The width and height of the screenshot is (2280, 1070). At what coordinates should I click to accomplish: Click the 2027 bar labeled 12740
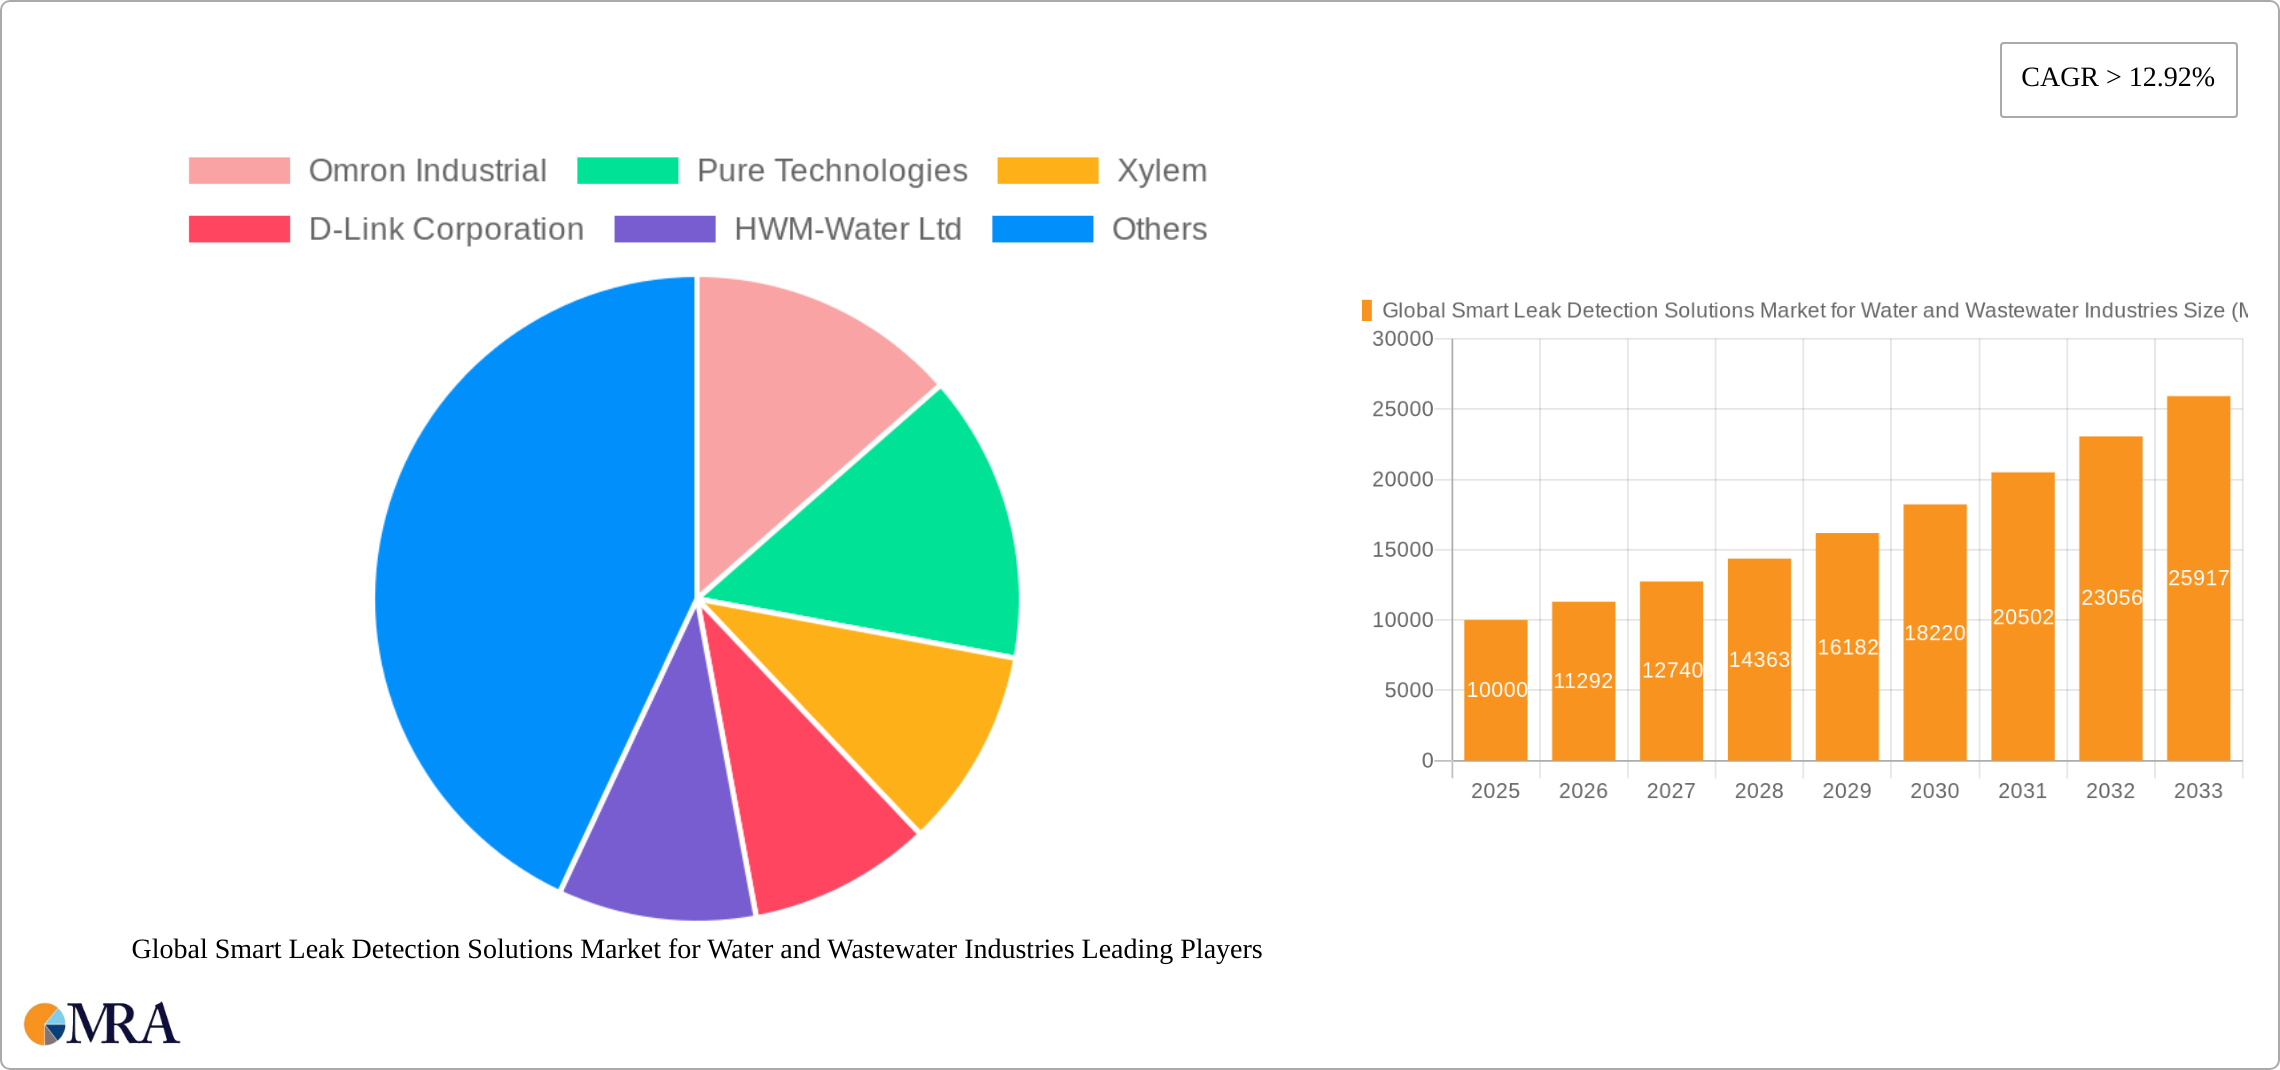[x=1671, y=671]
